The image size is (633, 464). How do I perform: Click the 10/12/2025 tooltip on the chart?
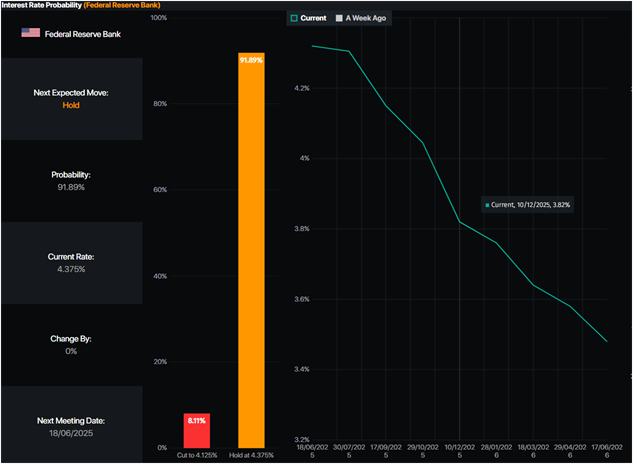528,204
